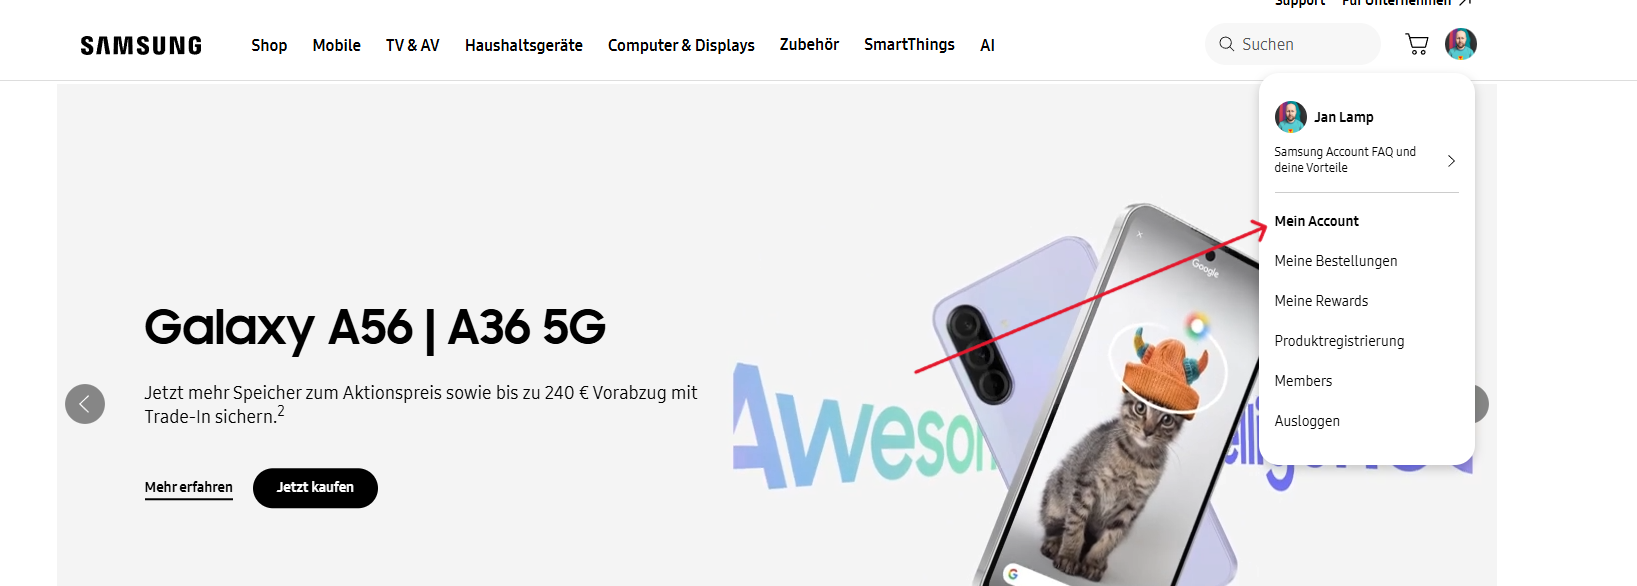Open Meine Bestellungen
1637x586 pixels.
tap(1336, 261)
